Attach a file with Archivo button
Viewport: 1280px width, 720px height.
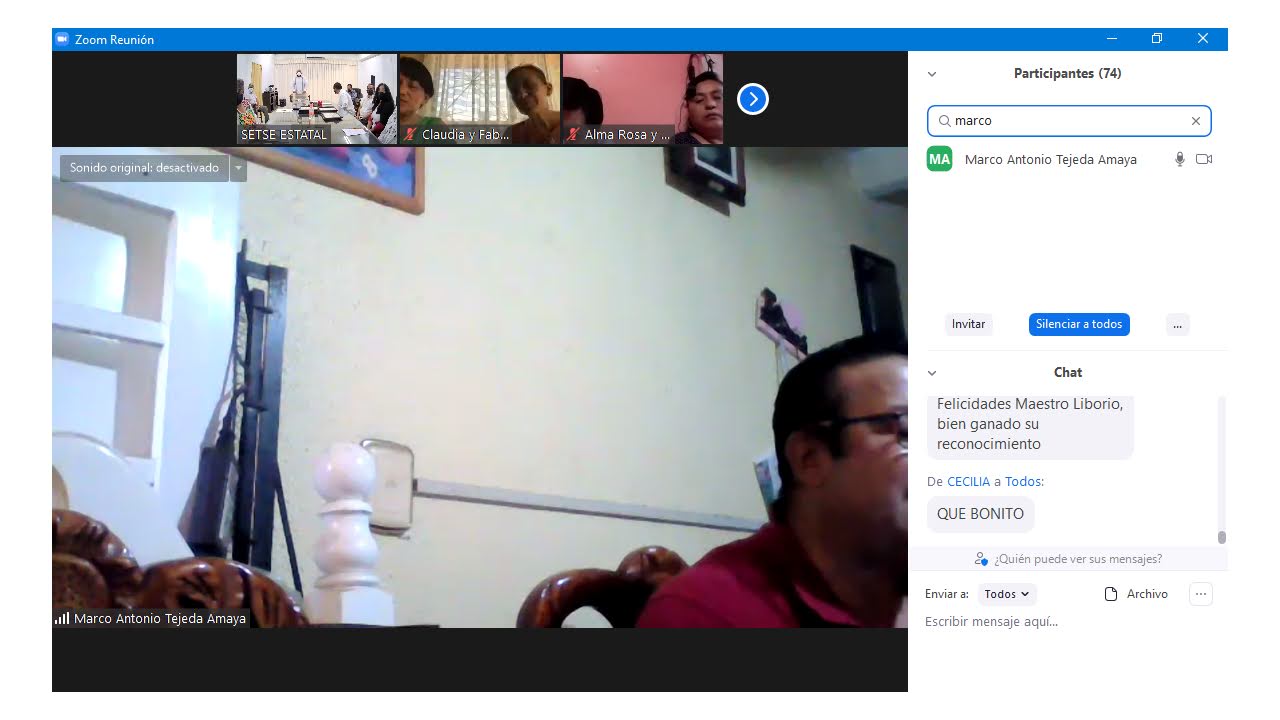(1136, 594)
